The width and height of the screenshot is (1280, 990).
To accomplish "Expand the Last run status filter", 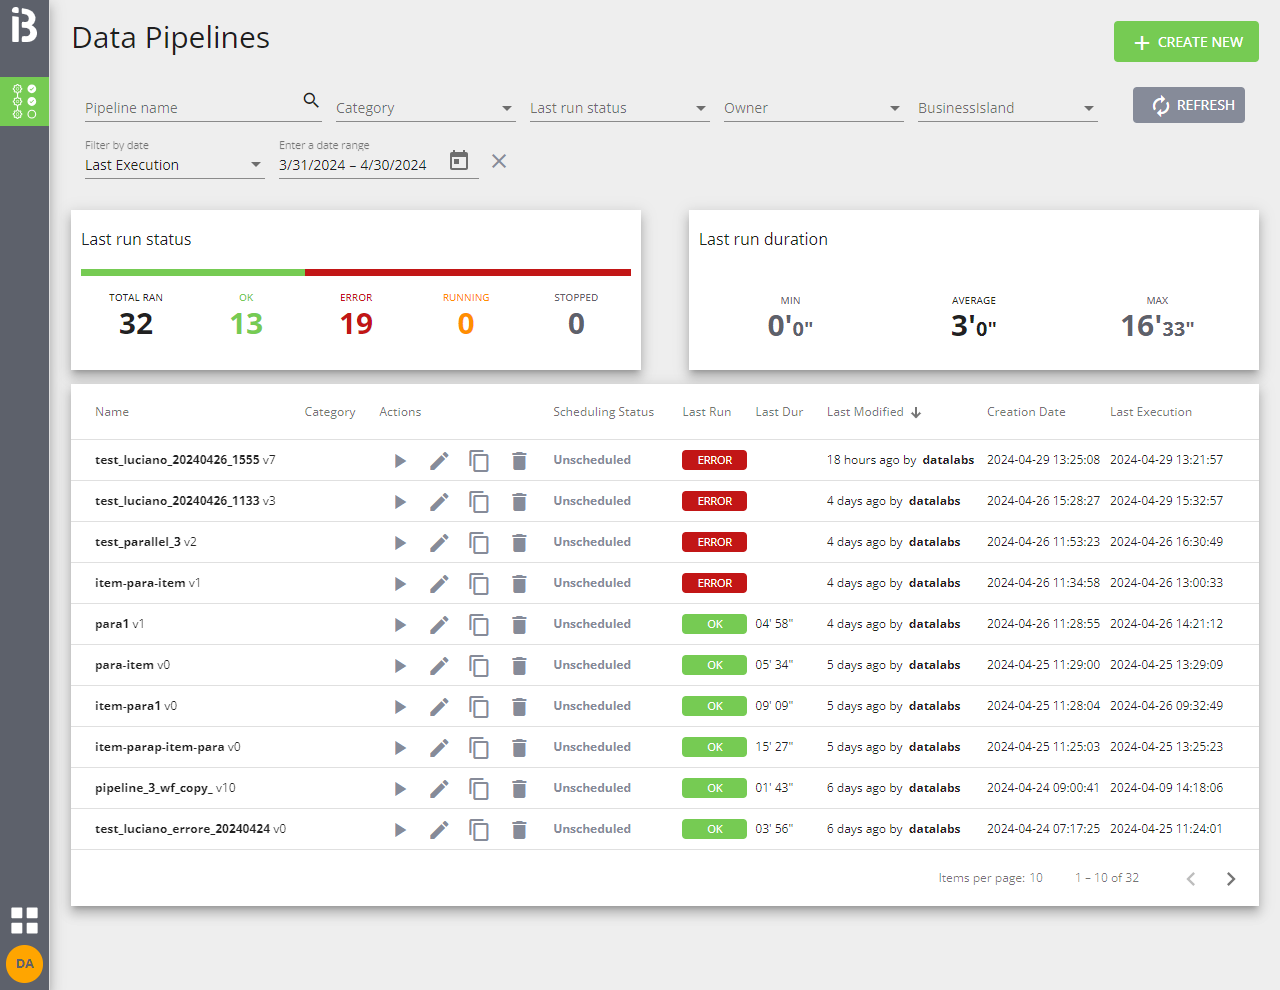I will (619, 107).
